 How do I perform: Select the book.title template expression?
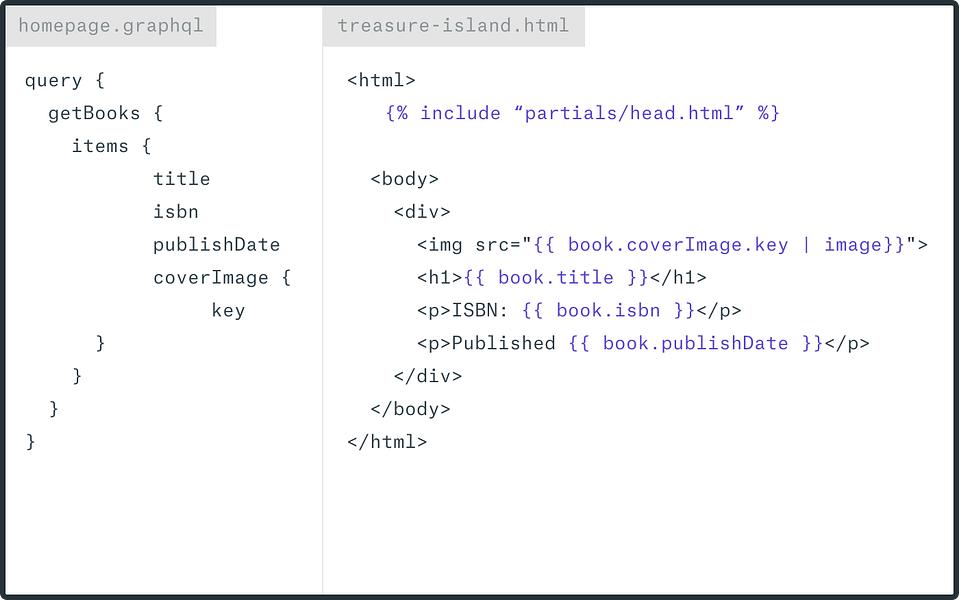pyautogui.click(x=556, y=278)
